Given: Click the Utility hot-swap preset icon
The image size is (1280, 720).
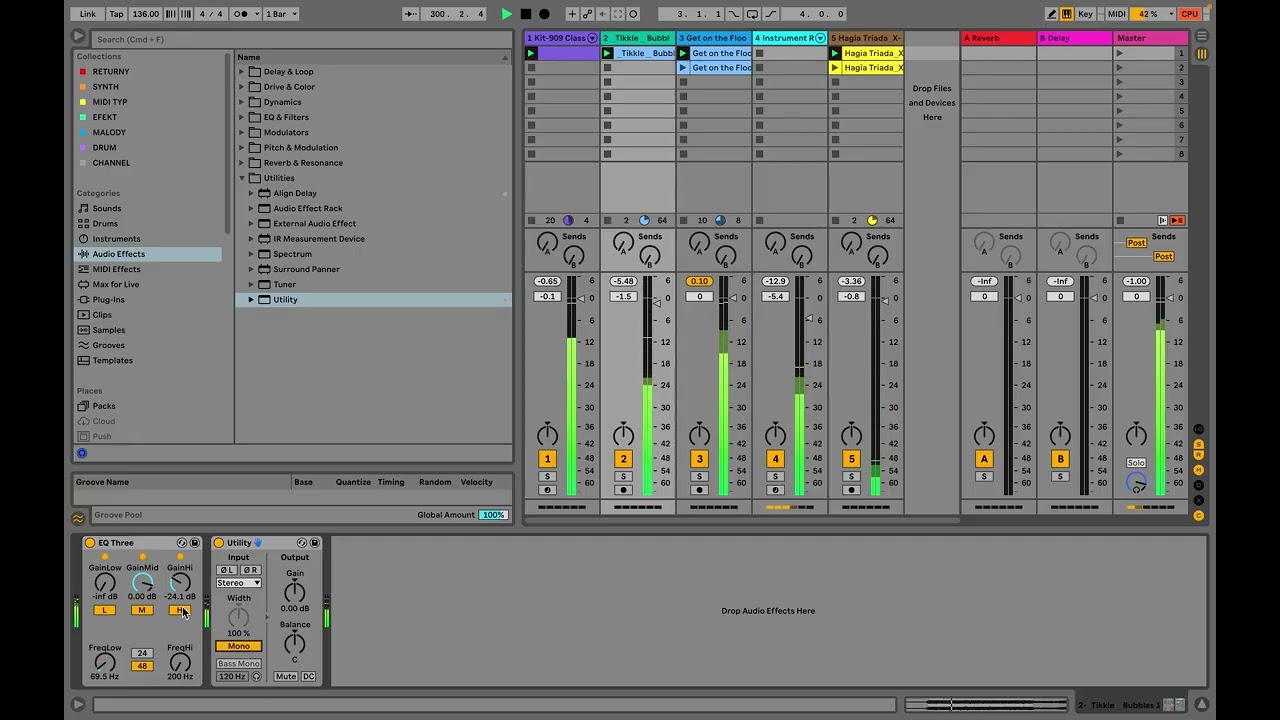Looking at the screenshot, I should [x=302, y=543].
